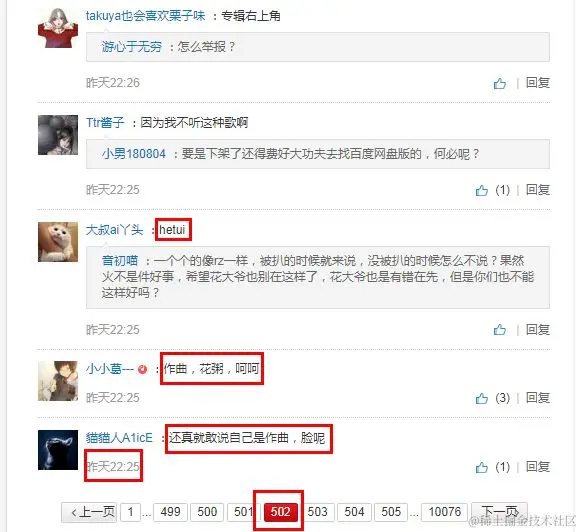The height and width of the screenshot is (532, 581).
Task: Like 大叔ai丫头's hetui comment
Action: [499, 330]
